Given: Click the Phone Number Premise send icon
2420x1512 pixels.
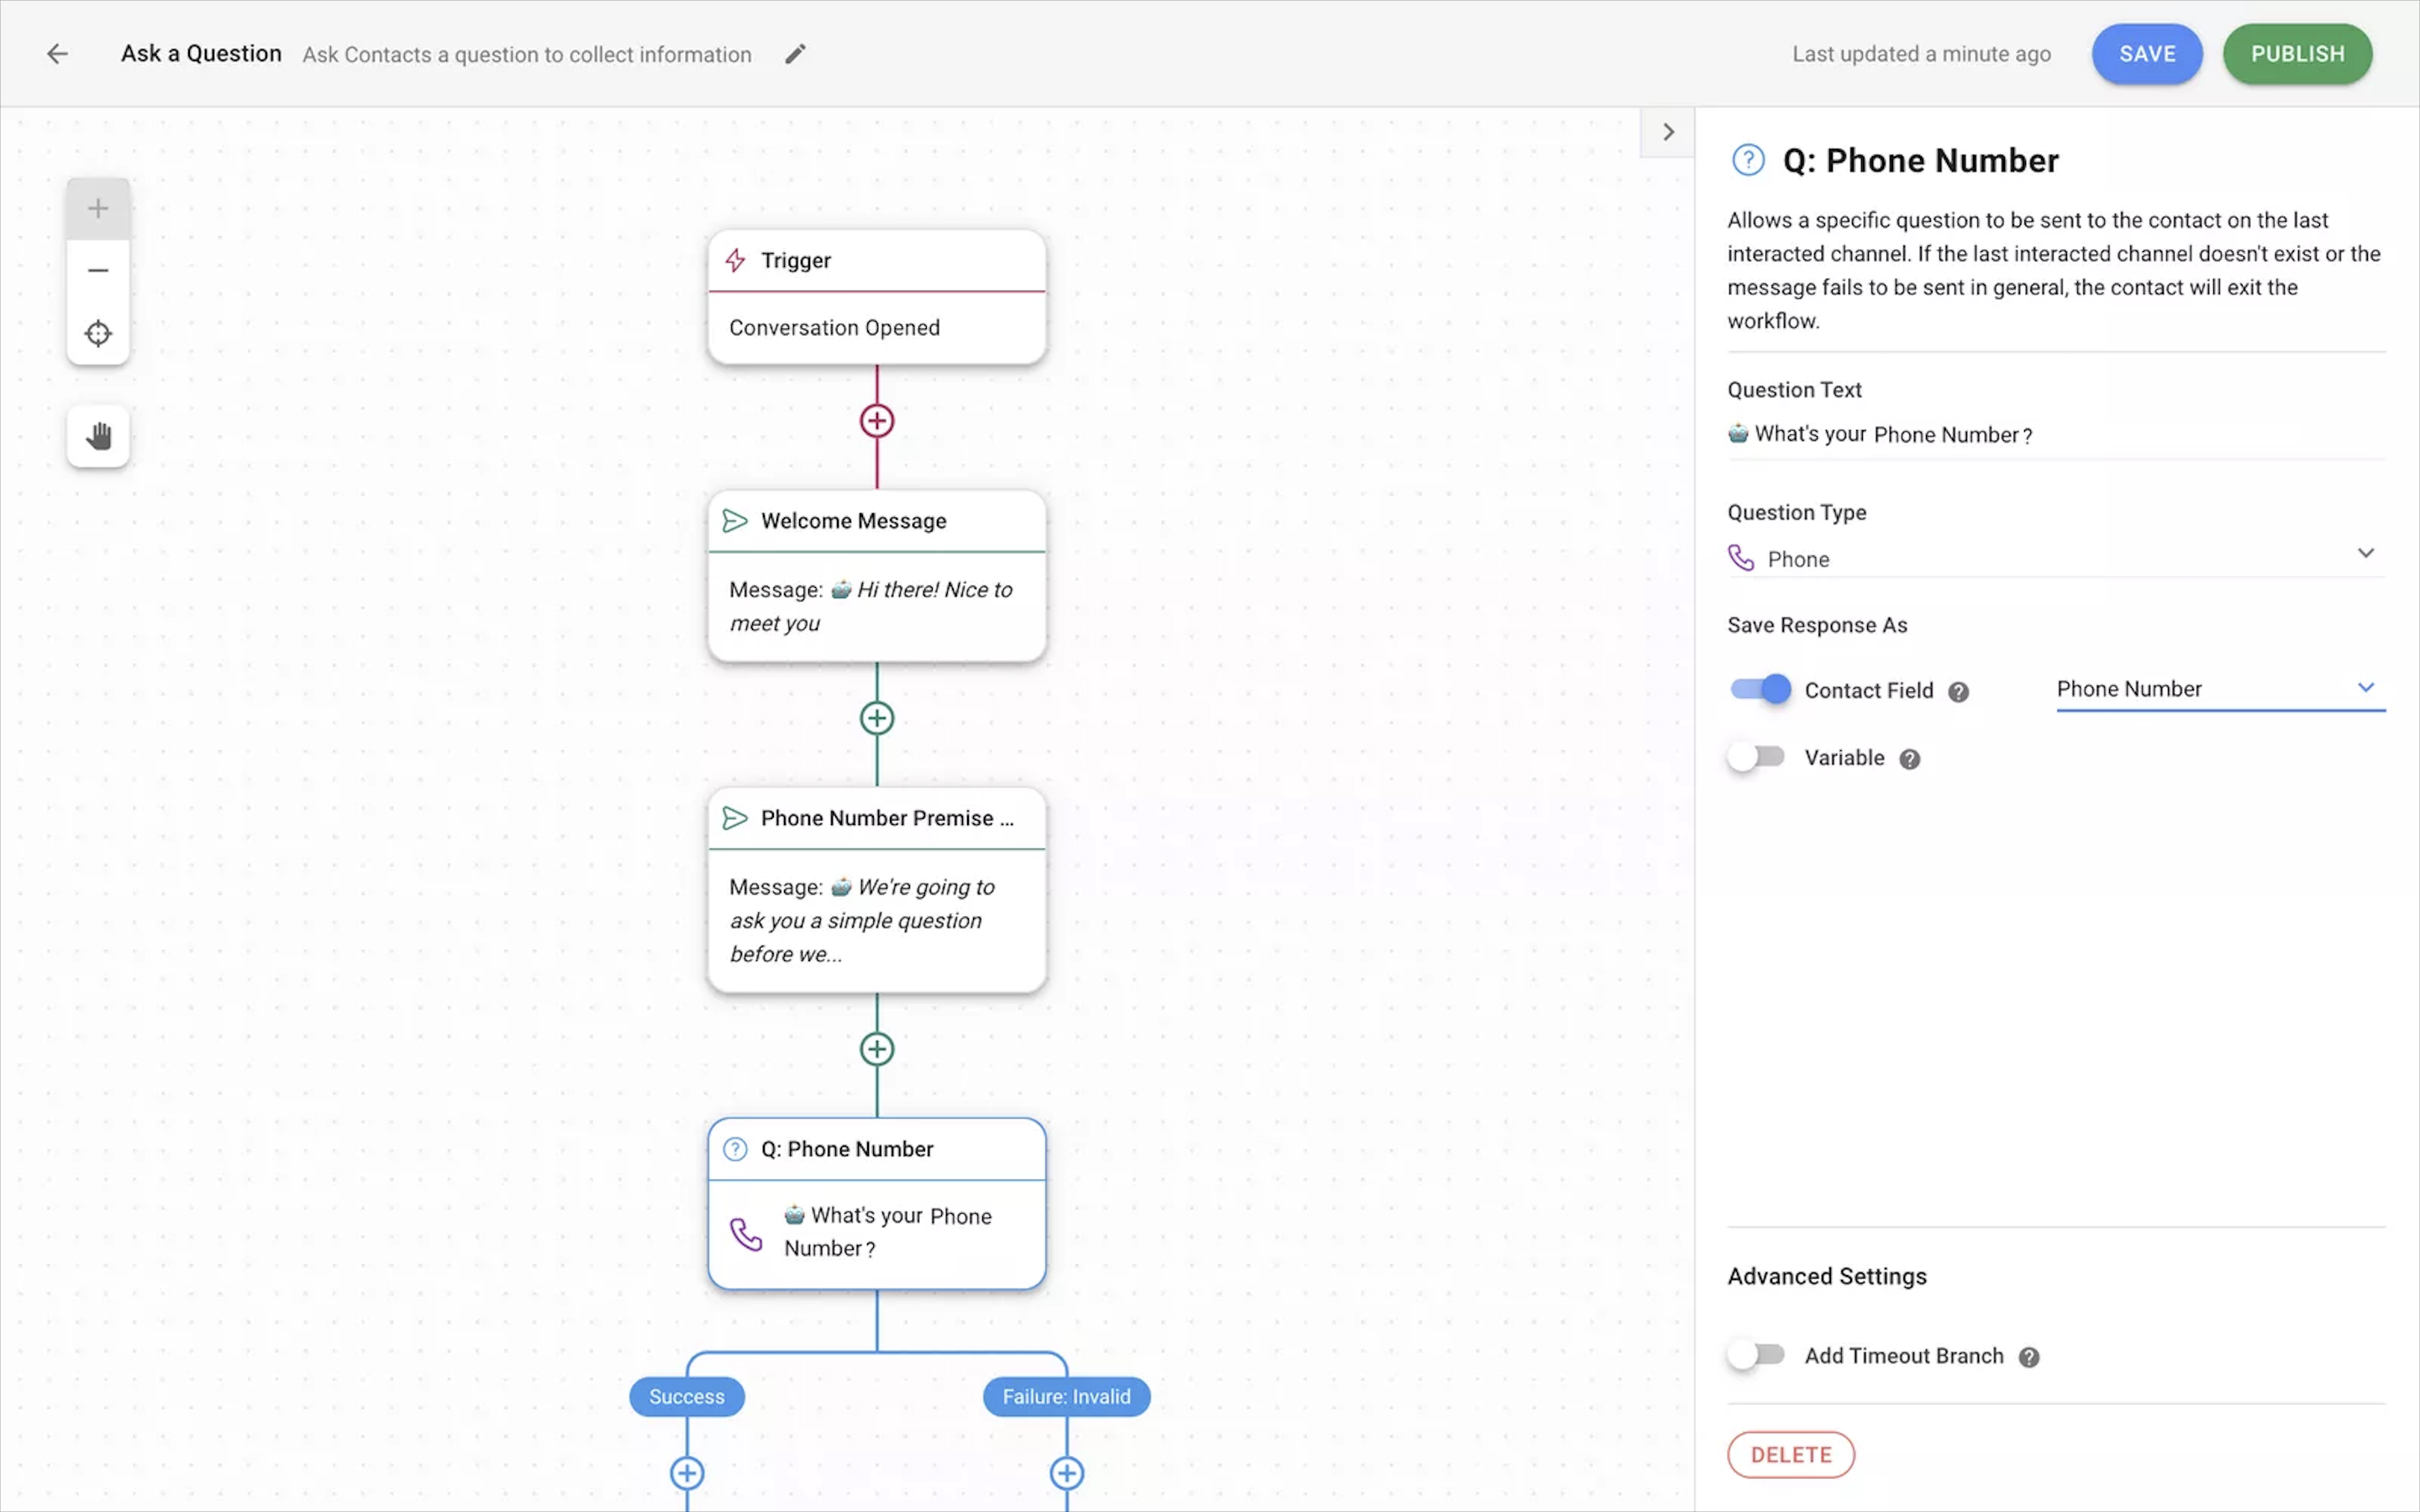Looking at the screenshot, I should (x=735, y=817).
